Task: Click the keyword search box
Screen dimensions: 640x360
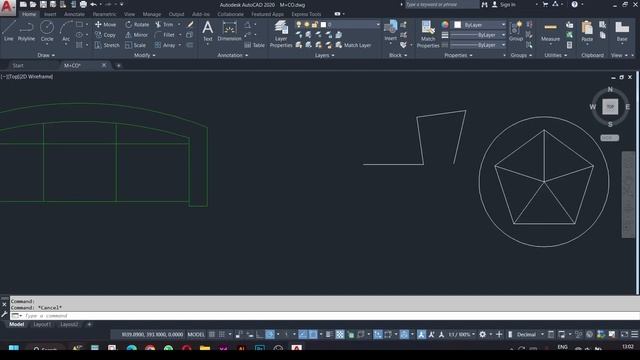Action: [442, 4]
